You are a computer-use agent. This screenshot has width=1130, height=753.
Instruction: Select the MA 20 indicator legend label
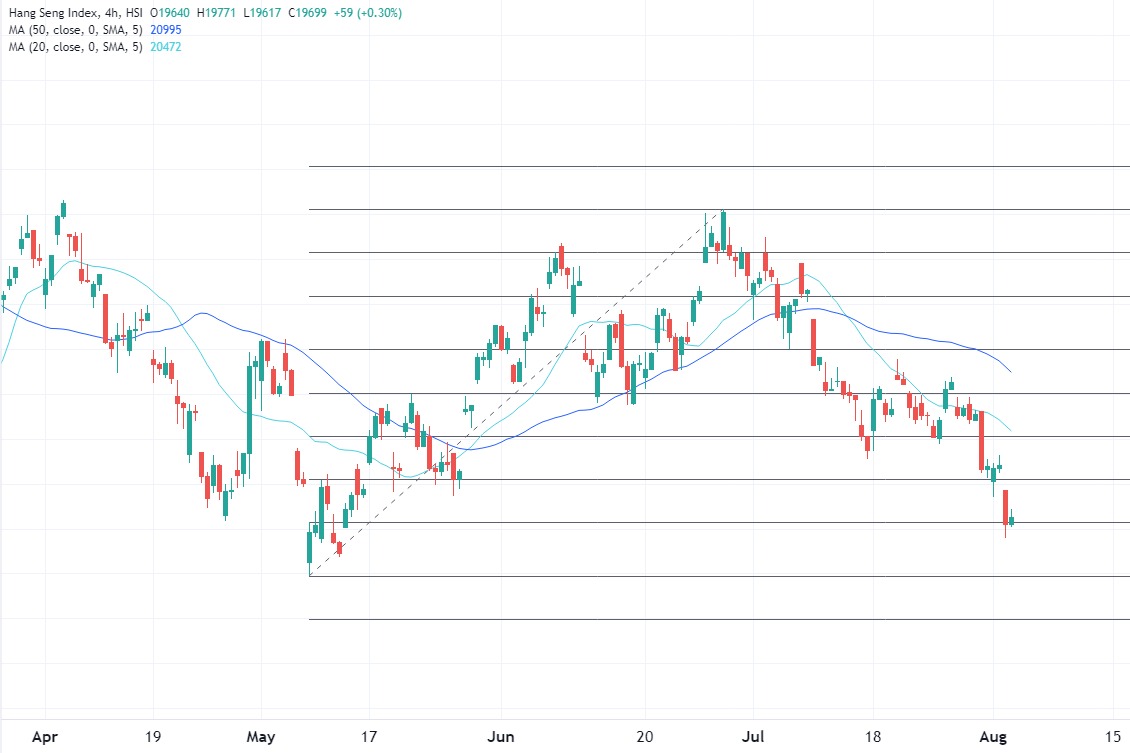point(75,47)
